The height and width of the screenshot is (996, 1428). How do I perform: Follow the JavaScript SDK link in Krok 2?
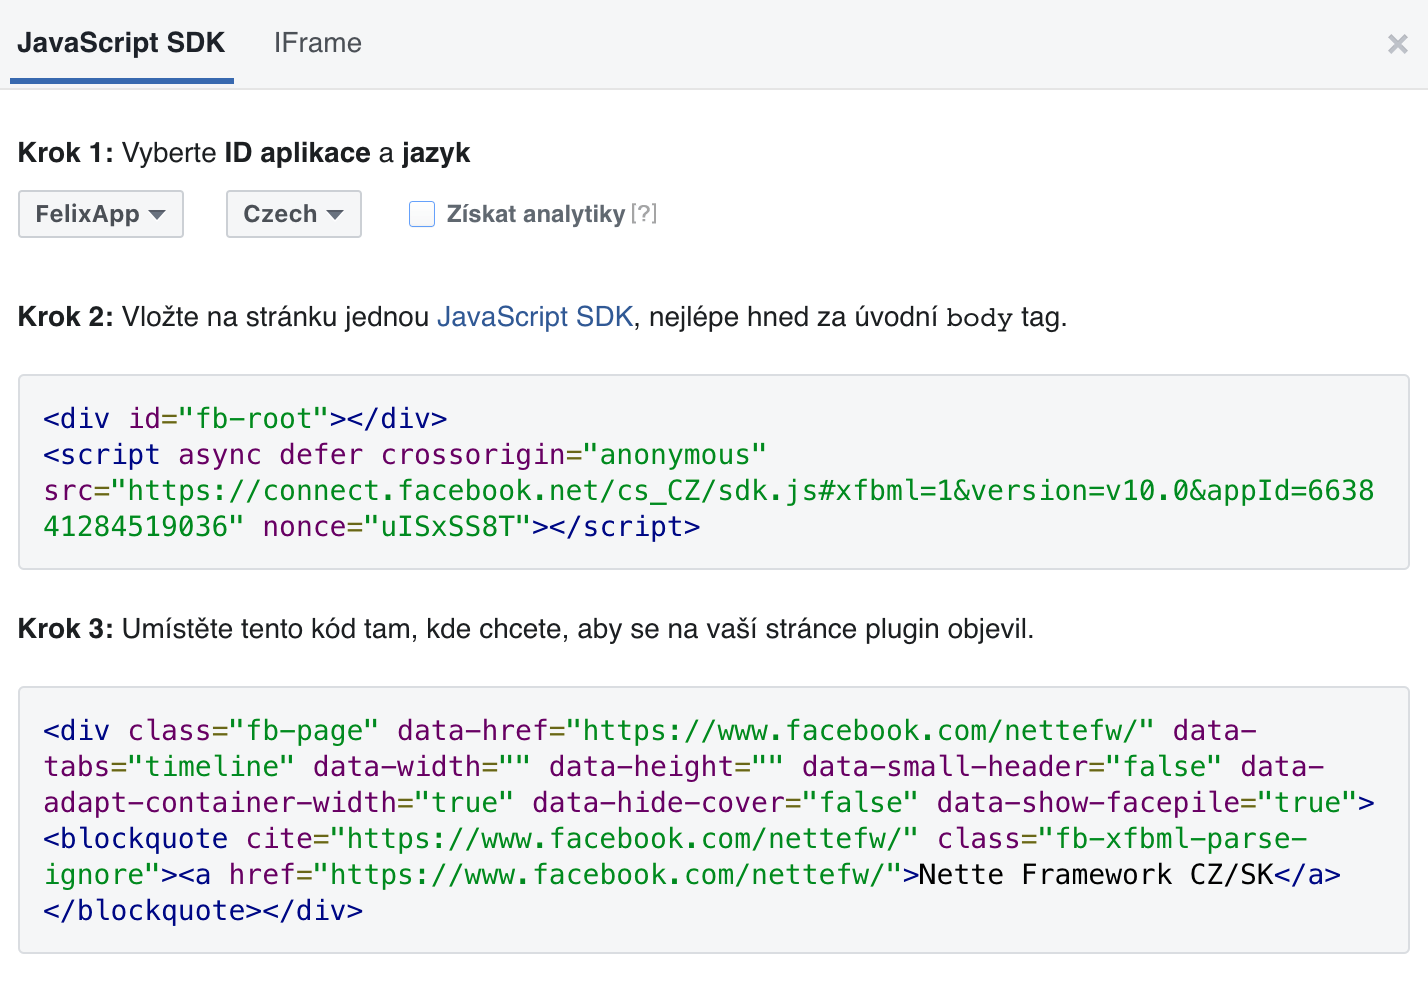[x=535, y=317]
